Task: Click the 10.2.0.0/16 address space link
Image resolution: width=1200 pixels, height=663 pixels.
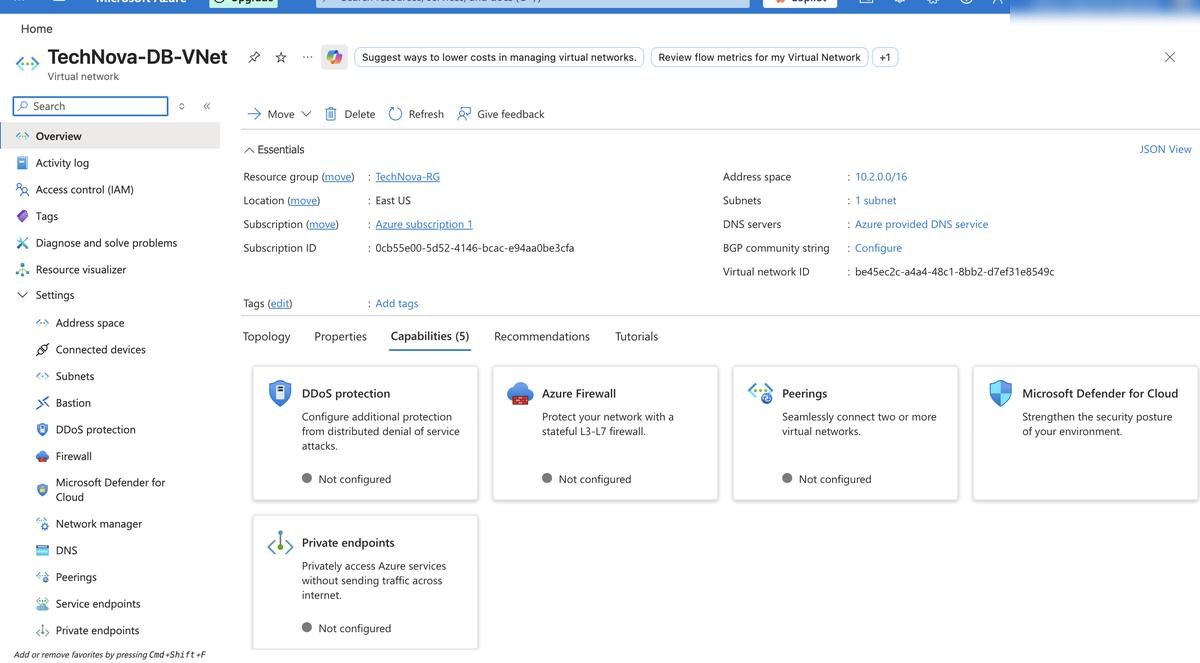Action: coord(881,177)
